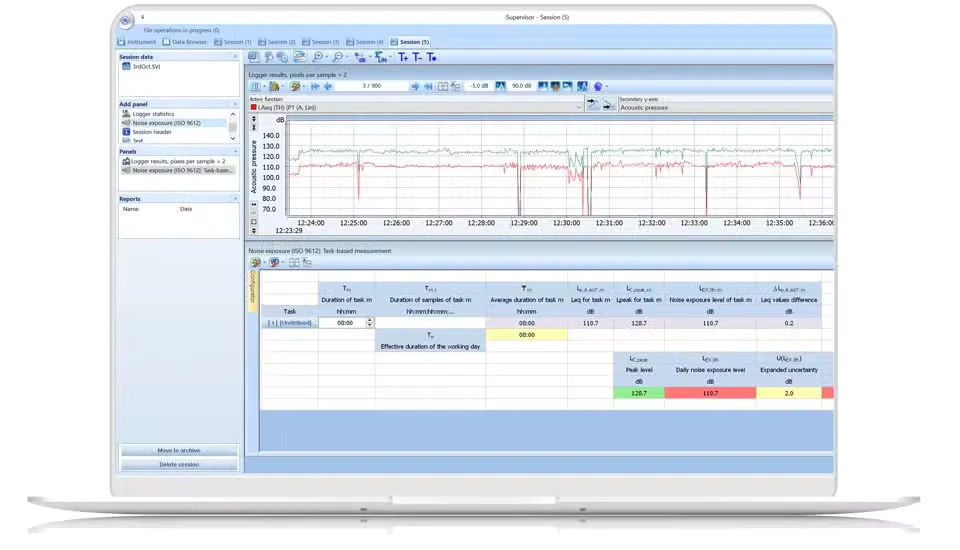Collapse the Session data panel

235,56
